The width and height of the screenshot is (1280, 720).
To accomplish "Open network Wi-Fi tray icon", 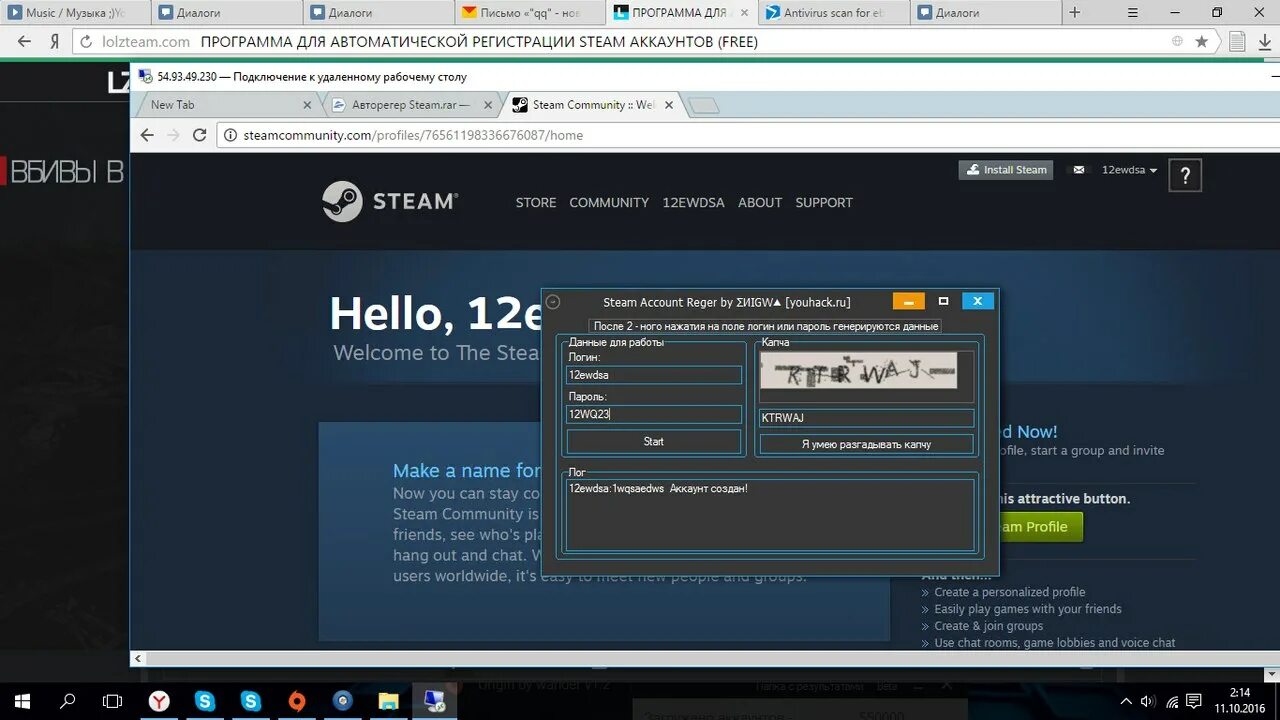I will point(1170,702).
